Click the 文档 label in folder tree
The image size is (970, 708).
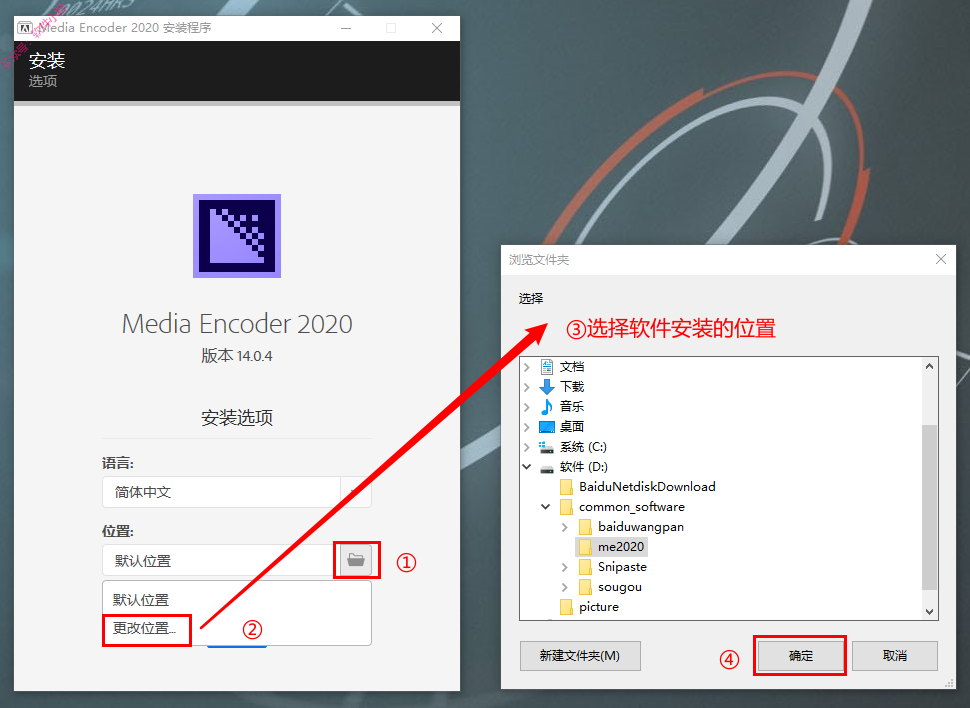pyautogui.click(x=572, y=367)
